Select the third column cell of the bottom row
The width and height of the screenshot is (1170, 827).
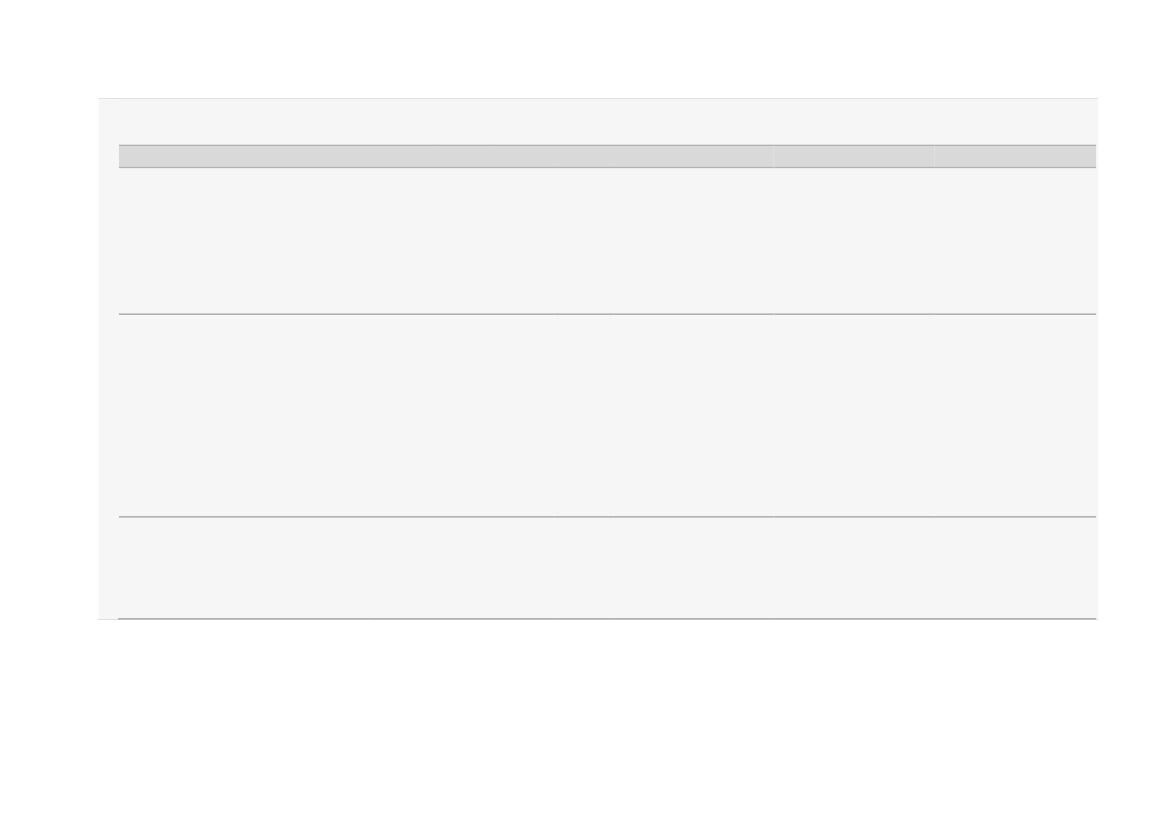(692, 568)
